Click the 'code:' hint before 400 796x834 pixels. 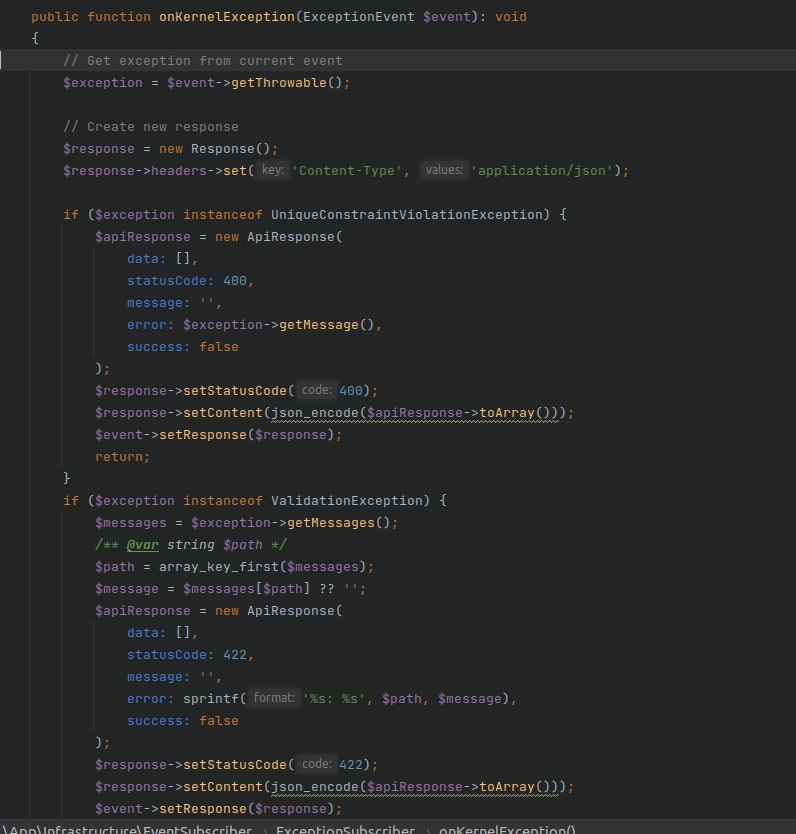[316, 390]
